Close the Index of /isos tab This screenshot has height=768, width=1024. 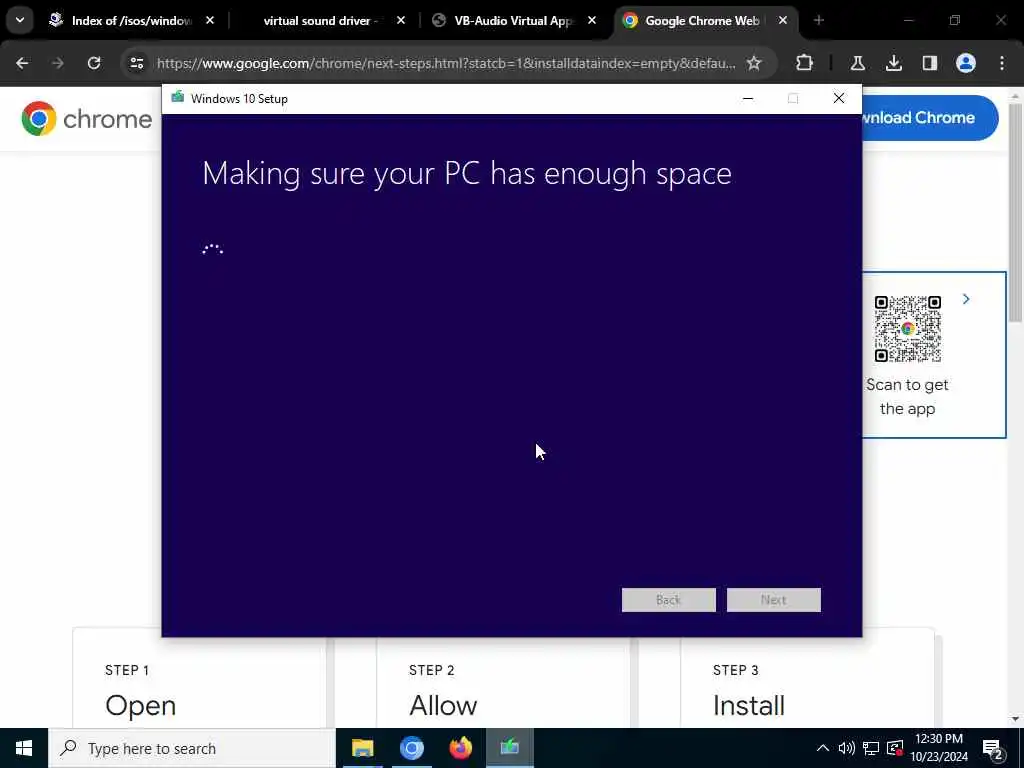(210, 21)
